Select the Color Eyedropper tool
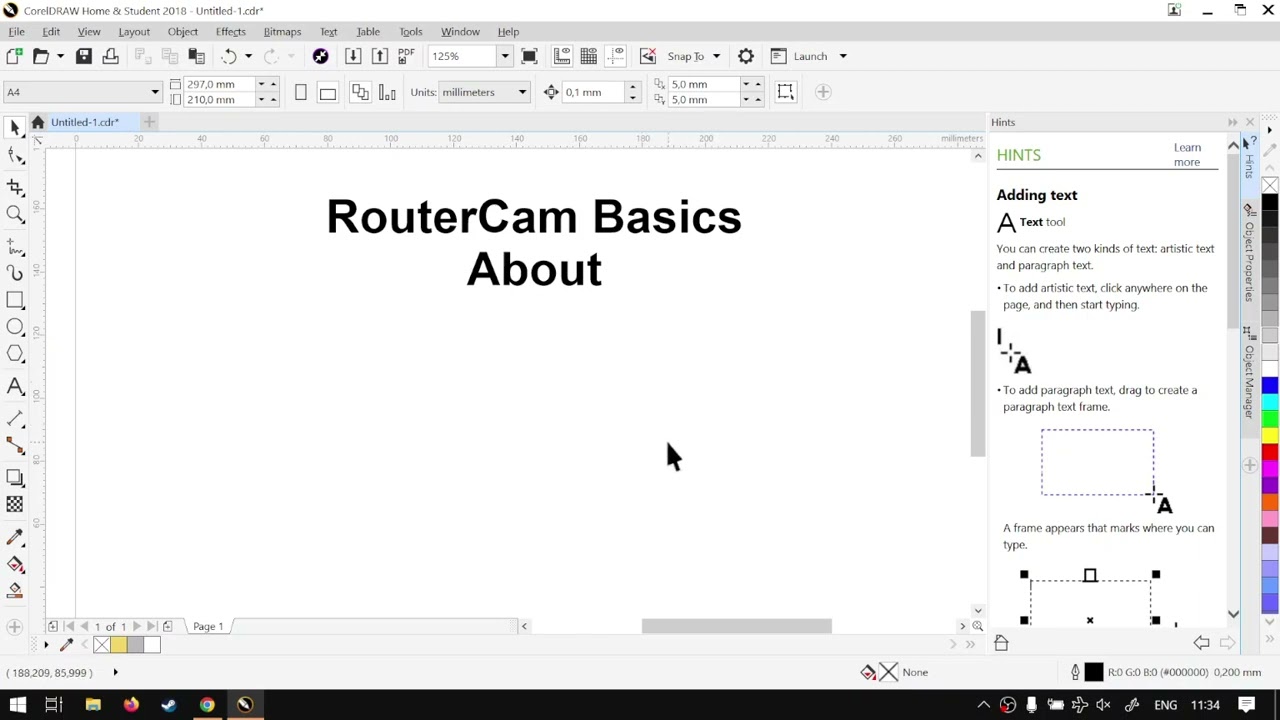Viewport: 1280px width, 720px height. click(15, 537)
